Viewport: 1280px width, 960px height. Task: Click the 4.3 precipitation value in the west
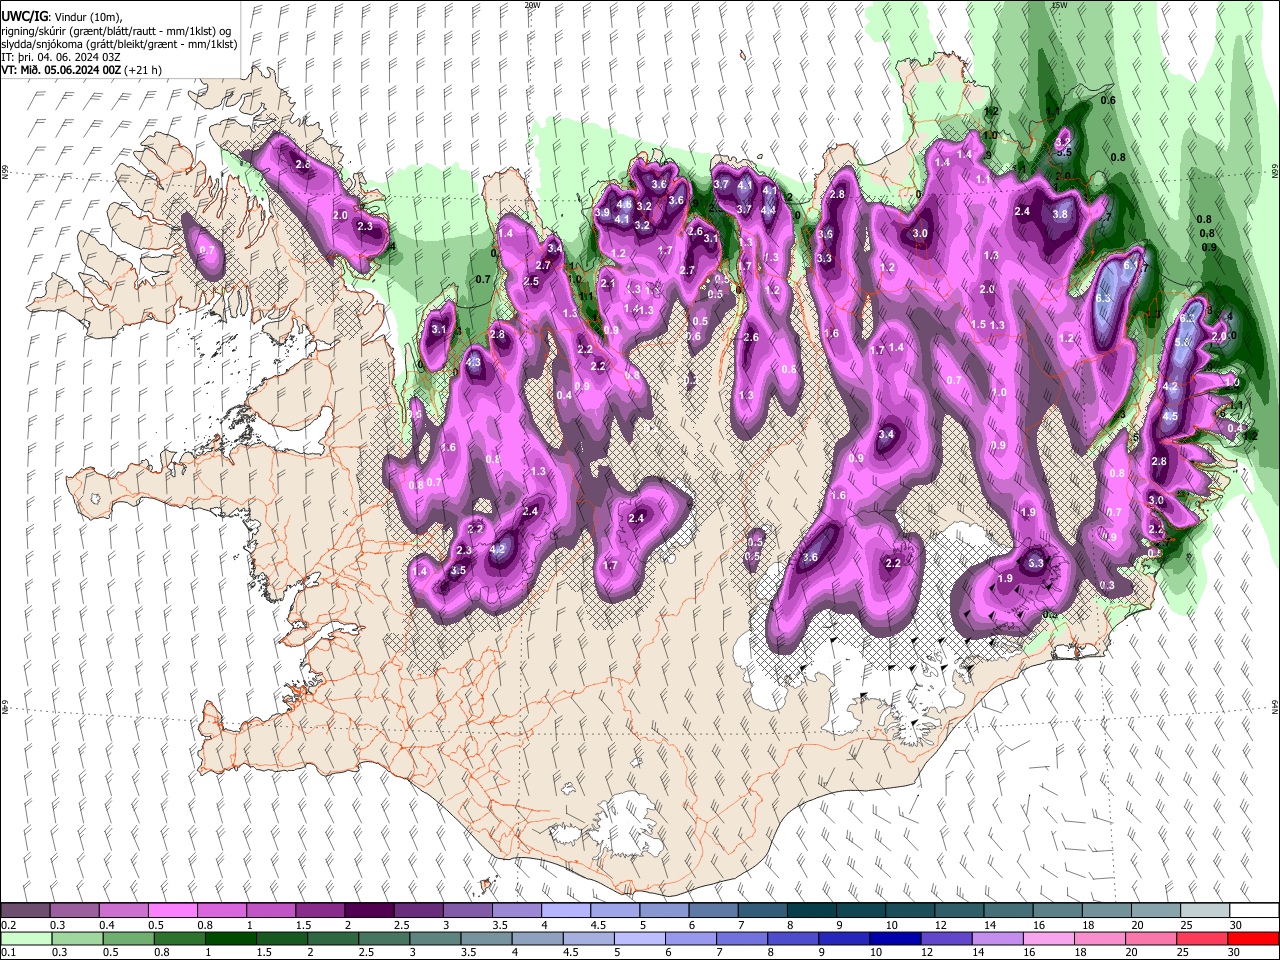pos(474,363)
